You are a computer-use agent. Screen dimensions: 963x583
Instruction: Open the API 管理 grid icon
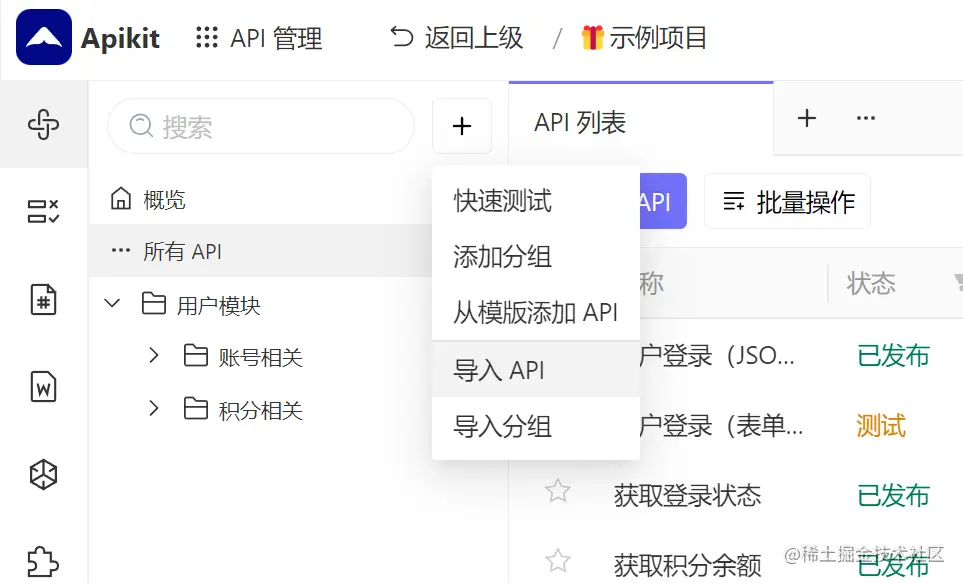point(205,38)
